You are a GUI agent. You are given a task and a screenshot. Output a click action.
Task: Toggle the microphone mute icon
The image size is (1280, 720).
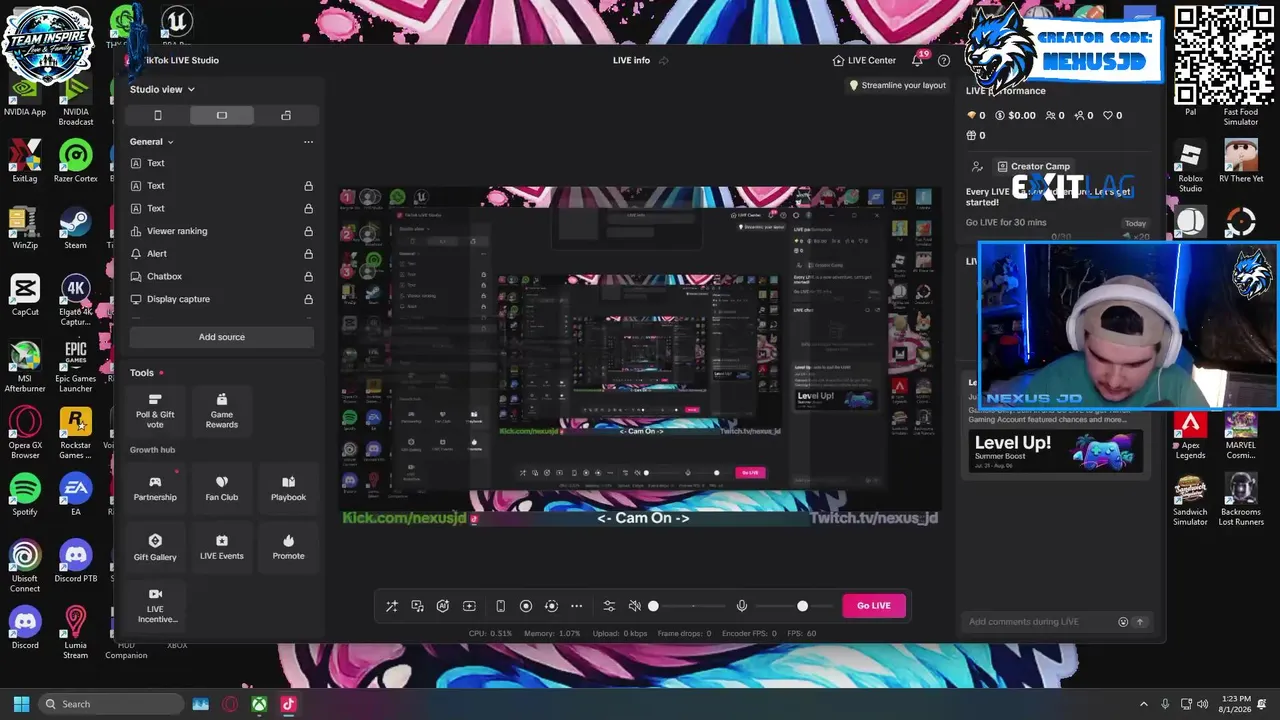pos(742,606)
